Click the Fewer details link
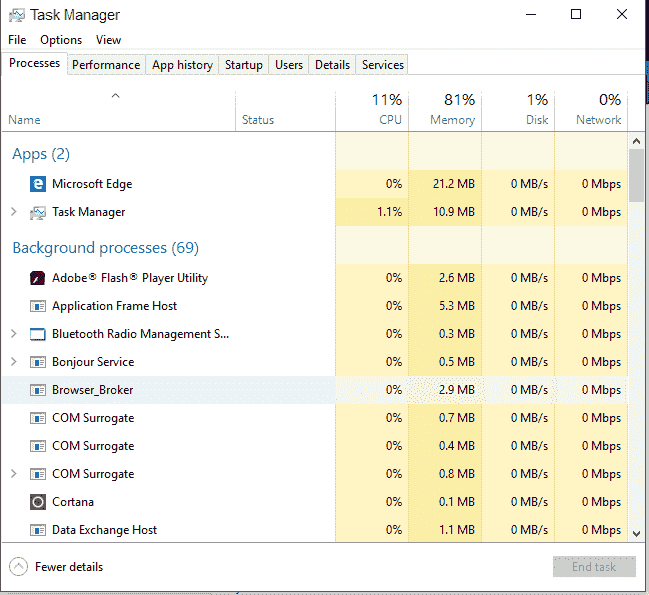The width and height of the screenshot is (649, 595). click(69, 567)
